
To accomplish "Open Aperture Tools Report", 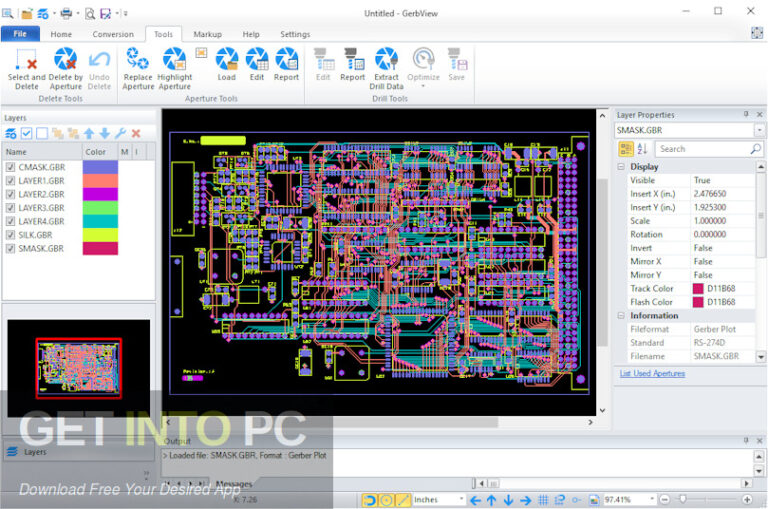I will click(x=286, y=64).
